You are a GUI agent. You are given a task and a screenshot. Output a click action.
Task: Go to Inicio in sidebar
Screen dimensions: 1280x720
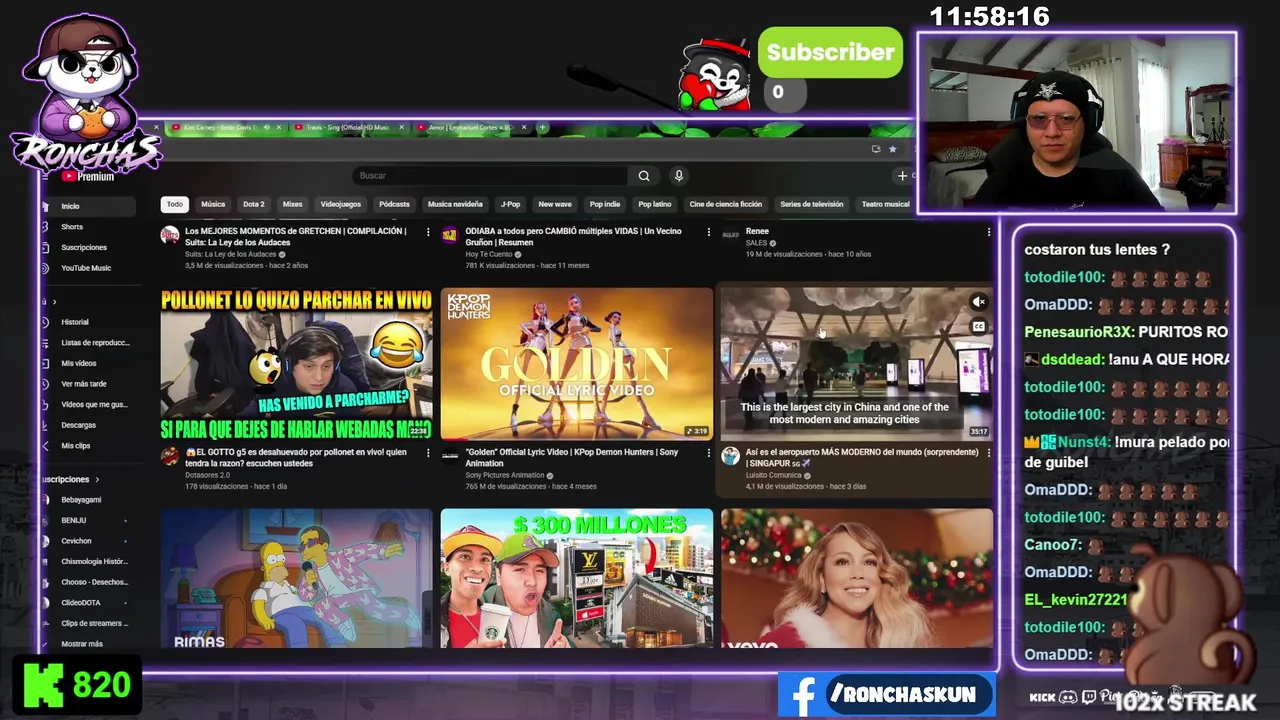(x=88, y=206)
